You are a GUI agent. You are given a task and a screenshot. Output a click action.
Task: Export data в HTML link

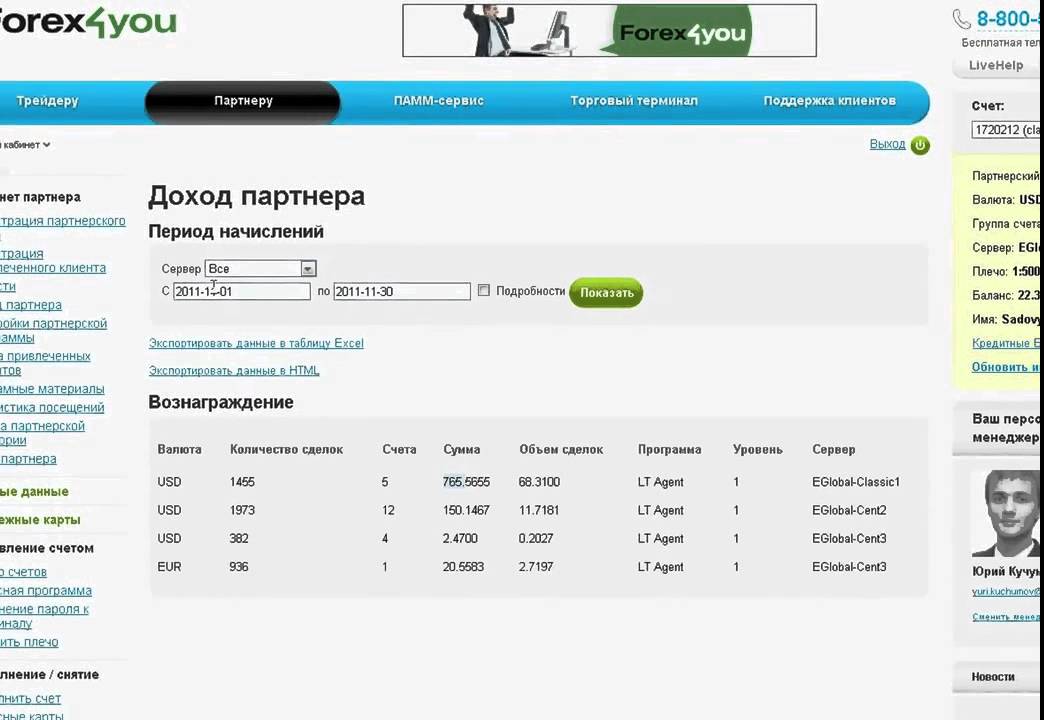pyautogui.click(x=234, y=370)
